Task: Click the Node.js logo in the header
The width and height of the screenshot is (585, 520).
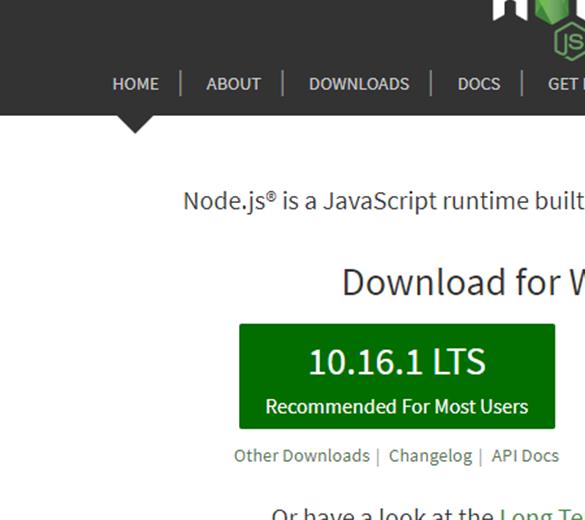Action: (539, 30)
